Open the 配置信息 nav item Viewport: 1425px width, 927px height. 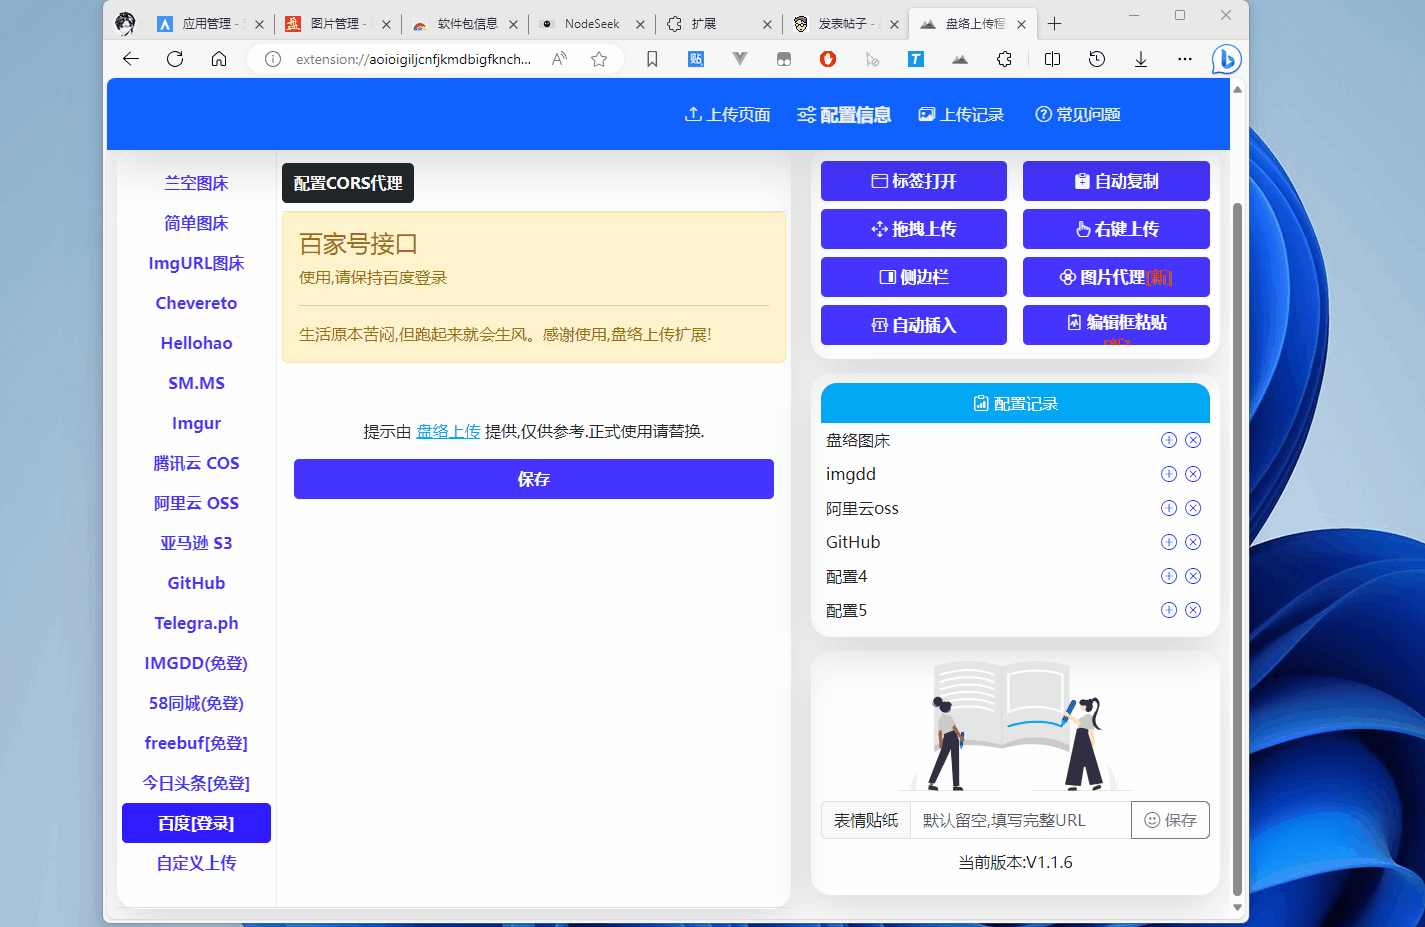coord(844,115)
